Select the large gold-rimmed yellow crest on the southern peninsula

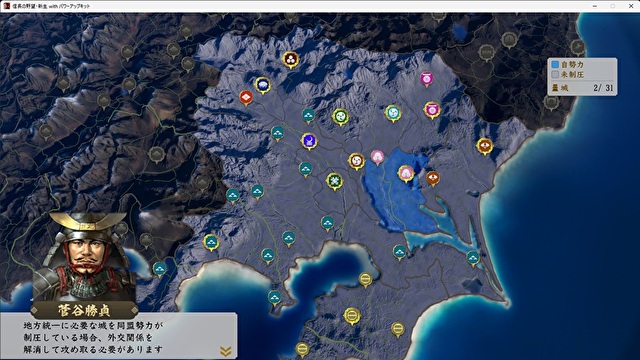351,316
